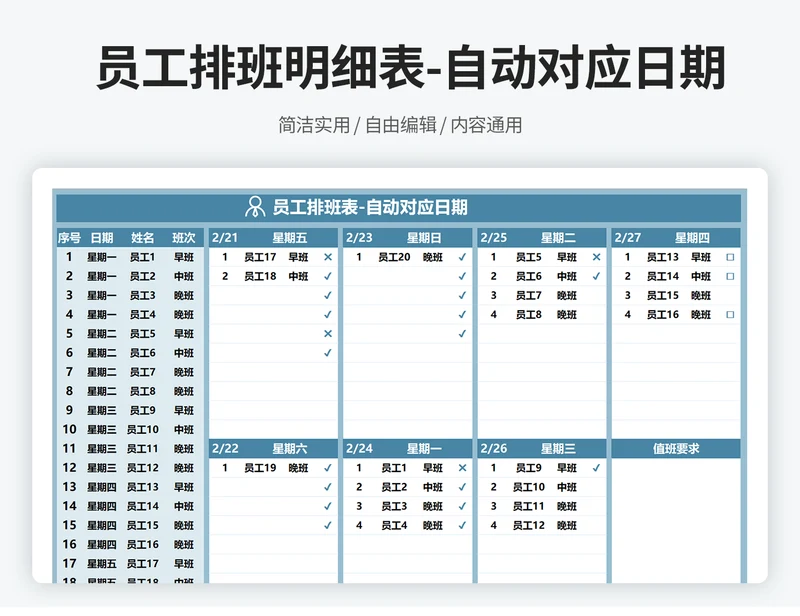
Task: Select 员工17 cell in the 2/21 panel
Action: 260,257
